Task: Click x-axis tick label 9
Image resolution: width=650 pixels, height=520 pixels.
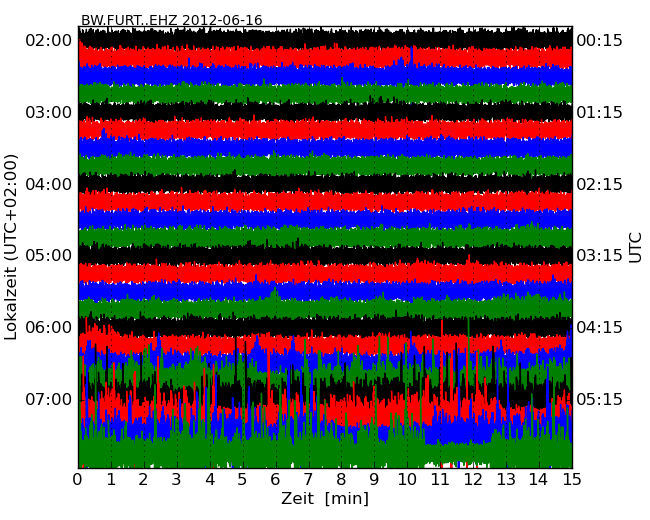Action: coord(374,479)
